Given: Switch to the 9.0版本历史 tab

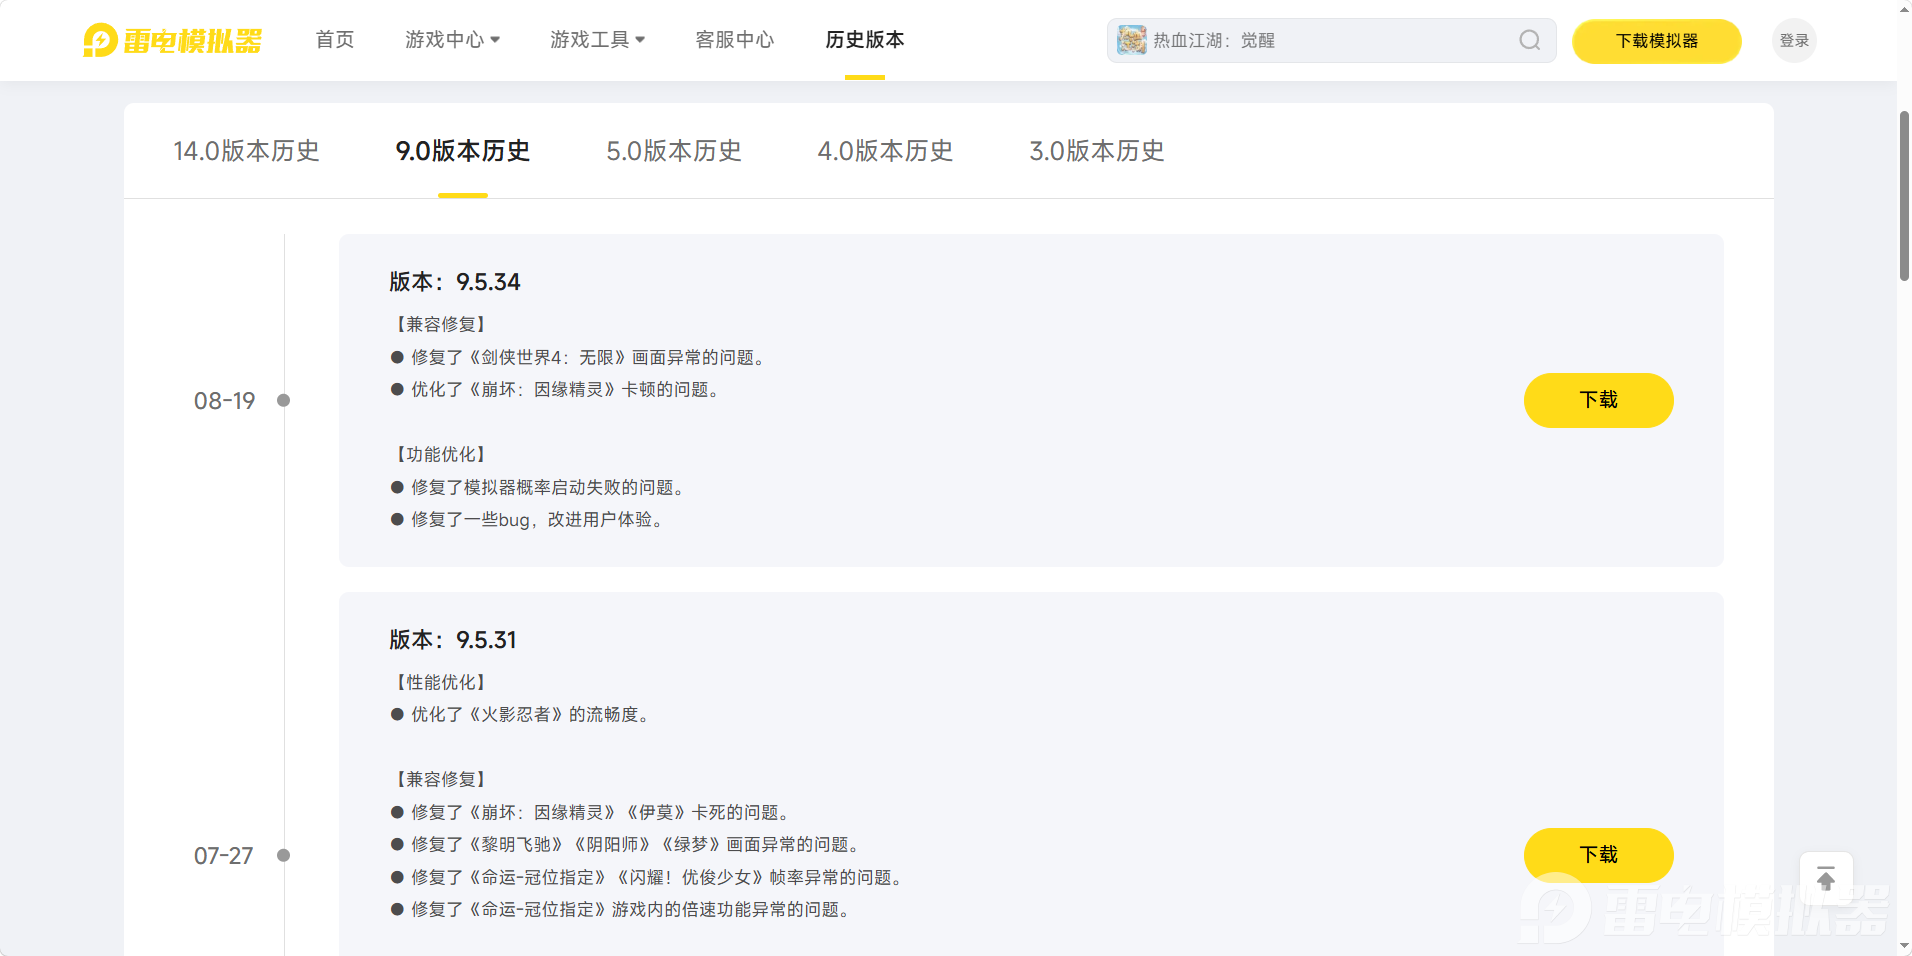Looking at the screenshot, I should pyautogui.click(x=463, y=151).
